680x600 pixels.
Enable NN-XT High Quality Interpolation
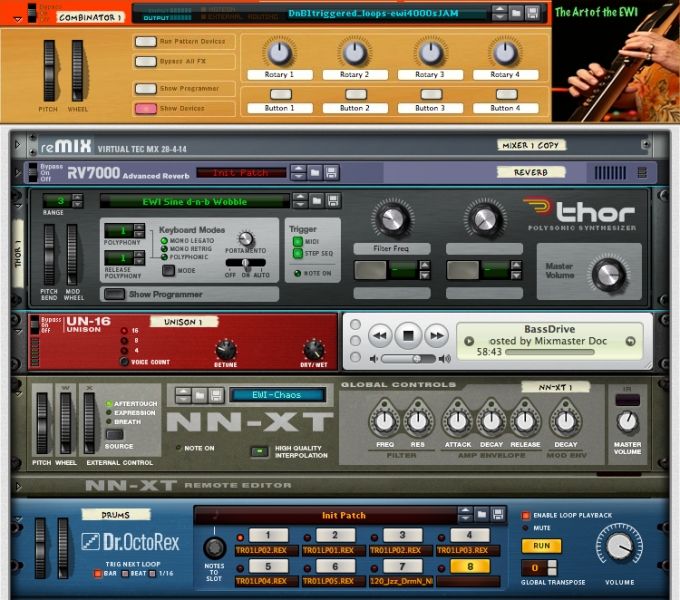tap(258, 451)
